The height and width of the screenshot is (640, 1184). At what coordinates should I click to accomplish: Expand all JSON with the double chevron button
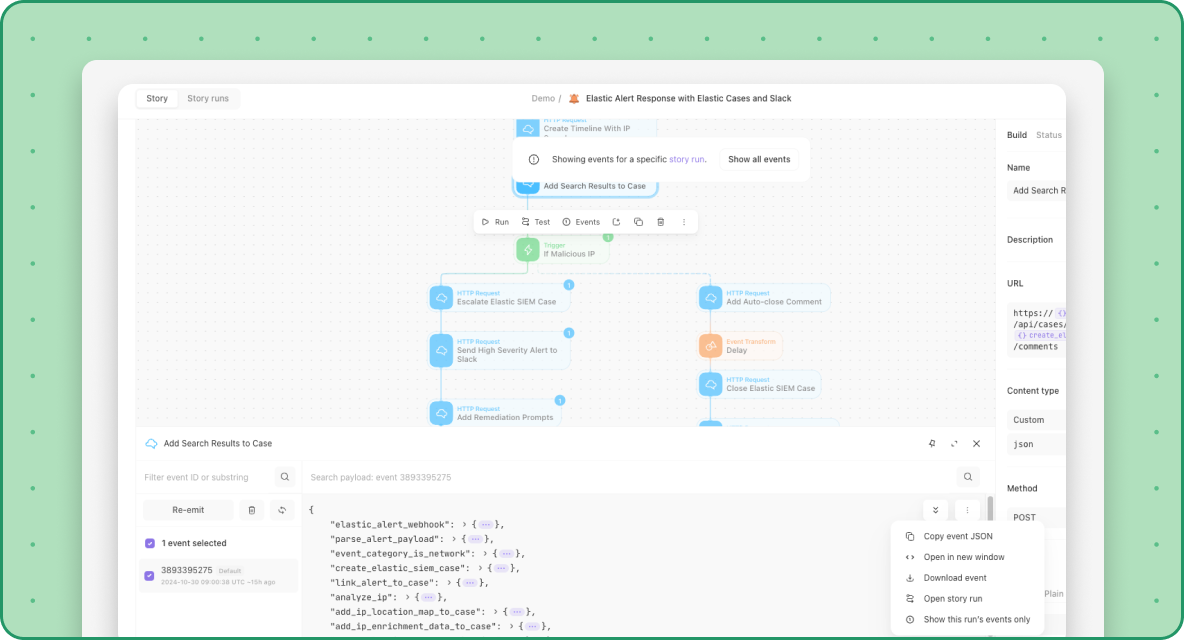click(x=936, y=510)
